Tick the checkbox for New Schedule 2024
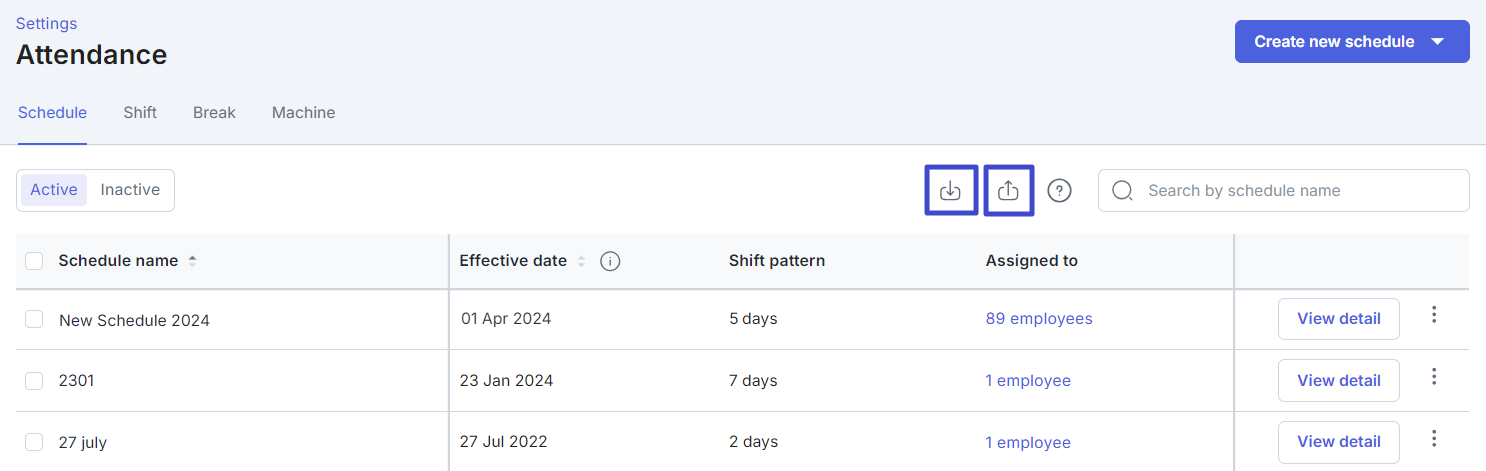 pos(34,319)
